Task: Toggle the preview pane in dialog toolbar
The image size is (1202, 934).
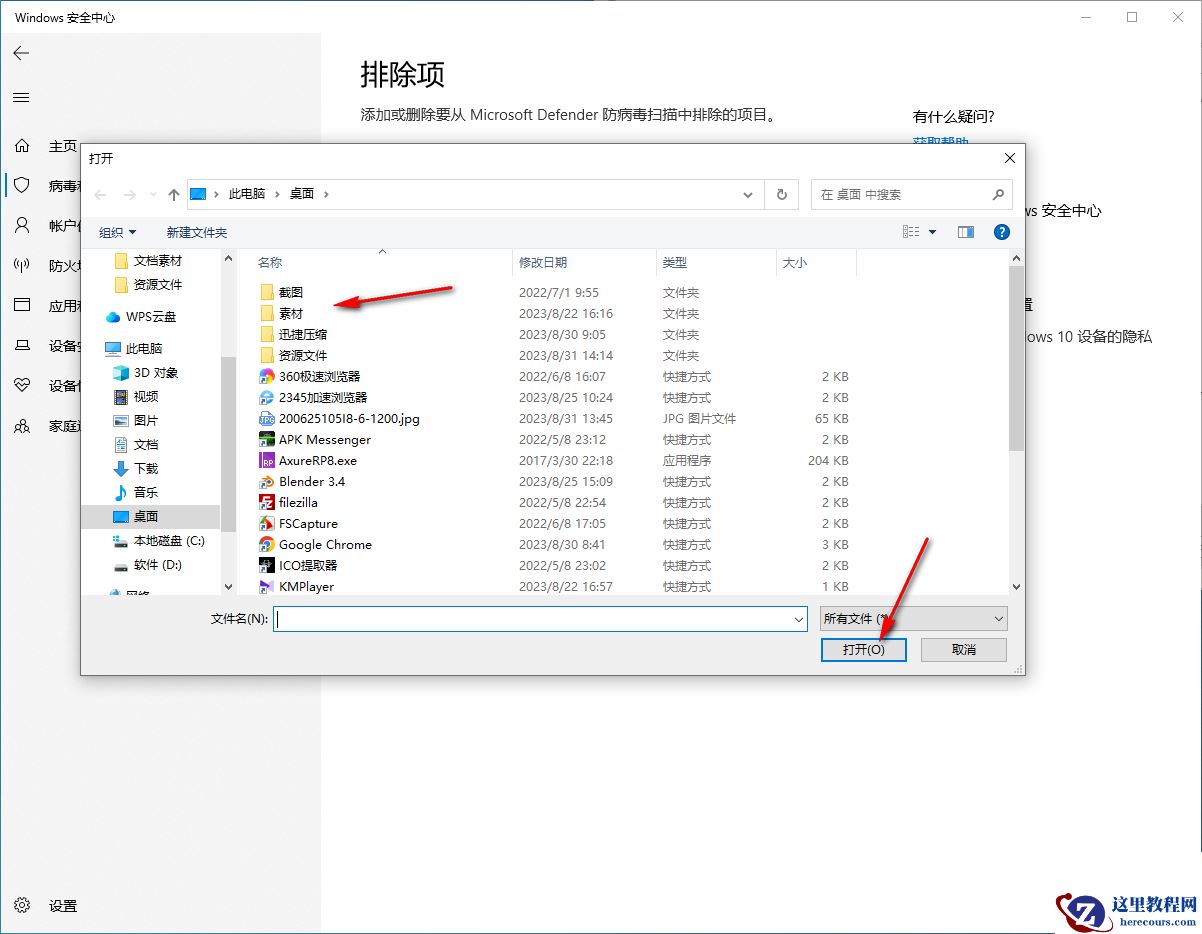Action: (964, 231)
